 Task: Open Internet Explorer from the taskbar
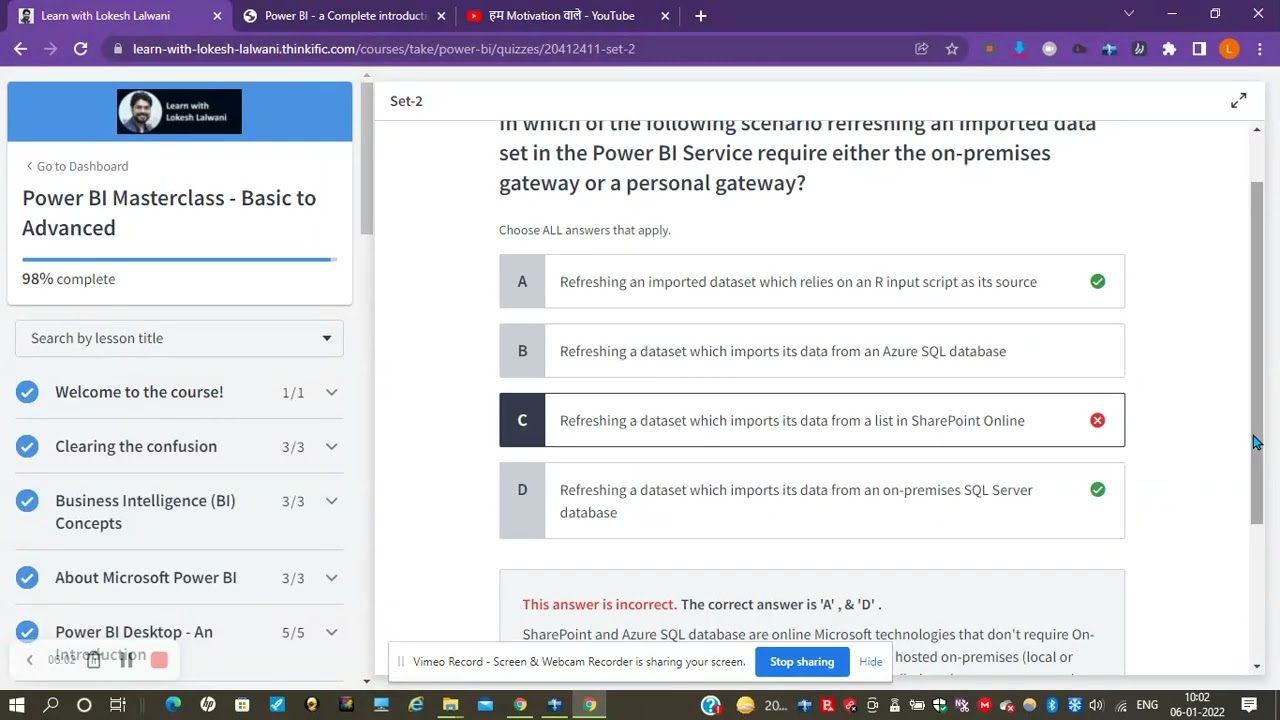tap(415, 705)
